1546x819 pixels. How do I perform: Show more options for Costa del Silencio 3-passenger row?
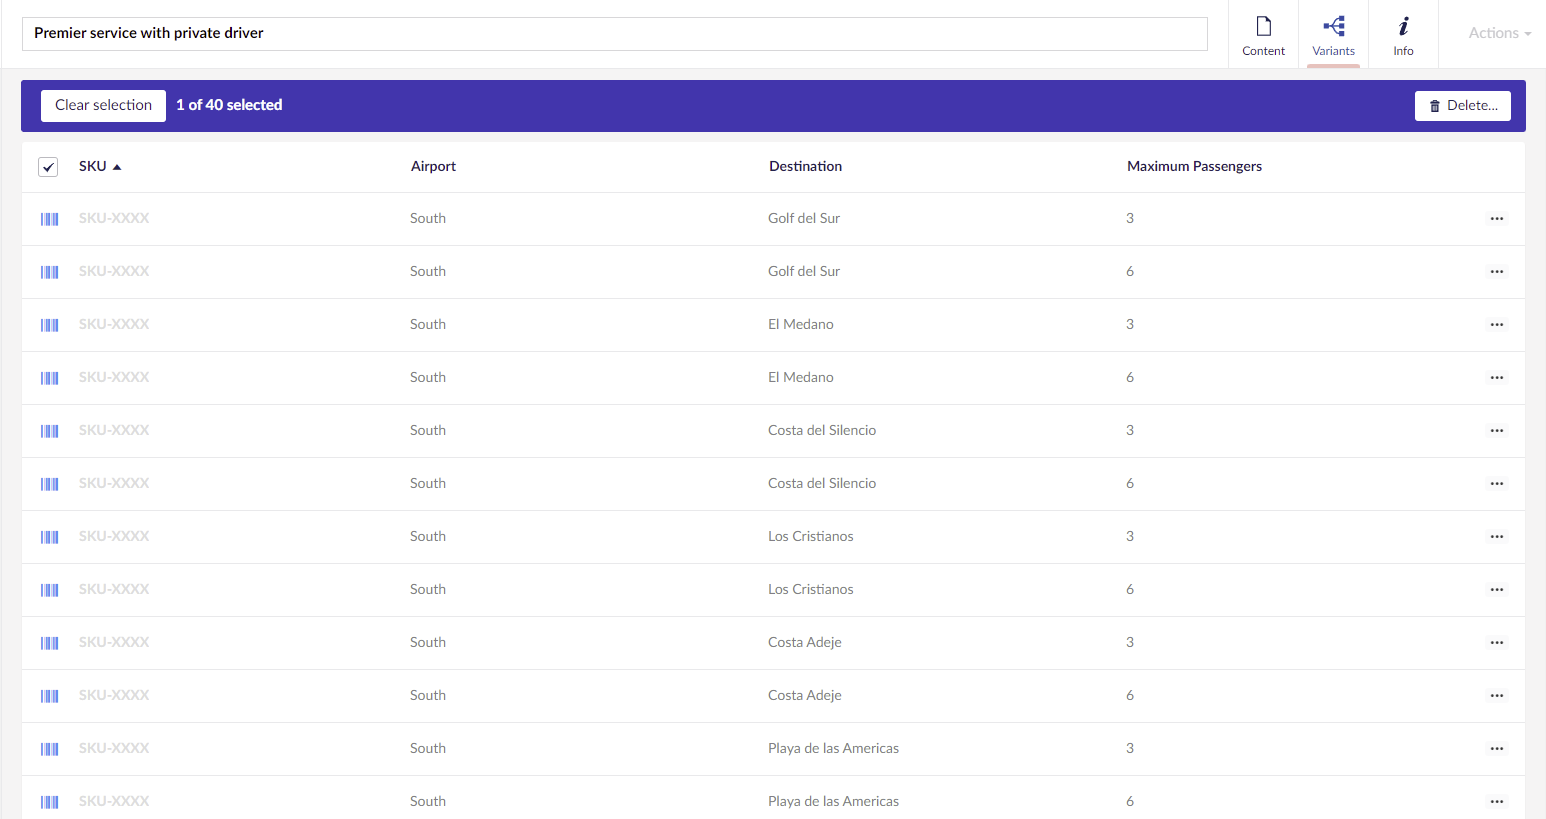[x=1497, y=430]
